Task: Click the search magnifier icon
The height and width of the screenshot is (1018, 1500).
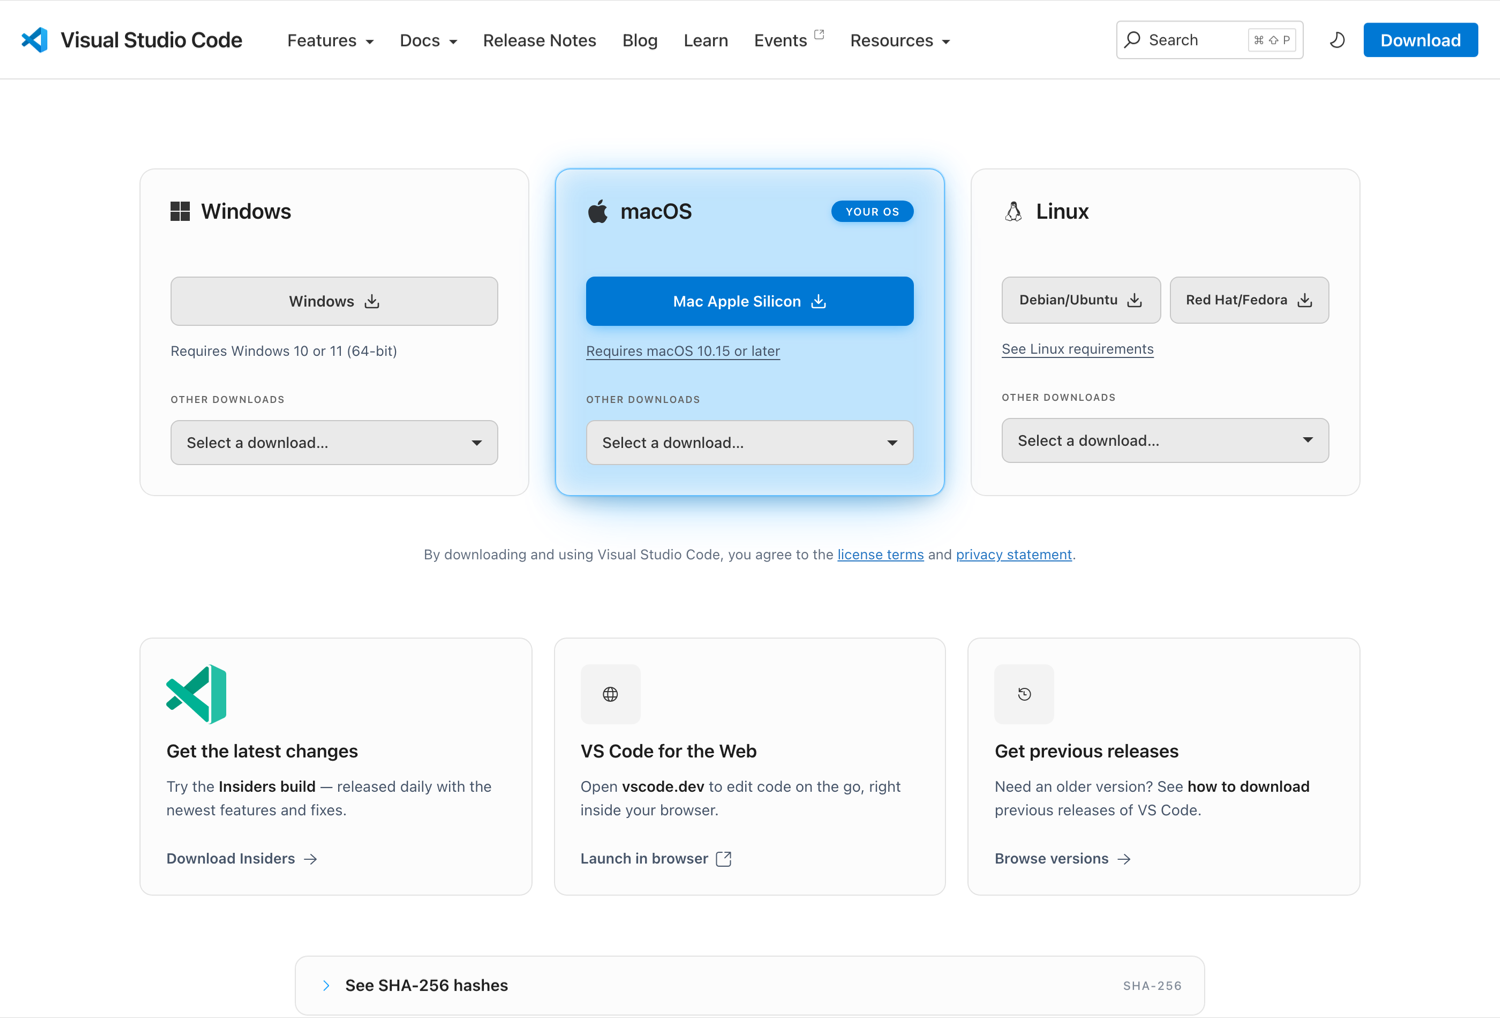Action: pyautogui.click(x=1132, y=40)
